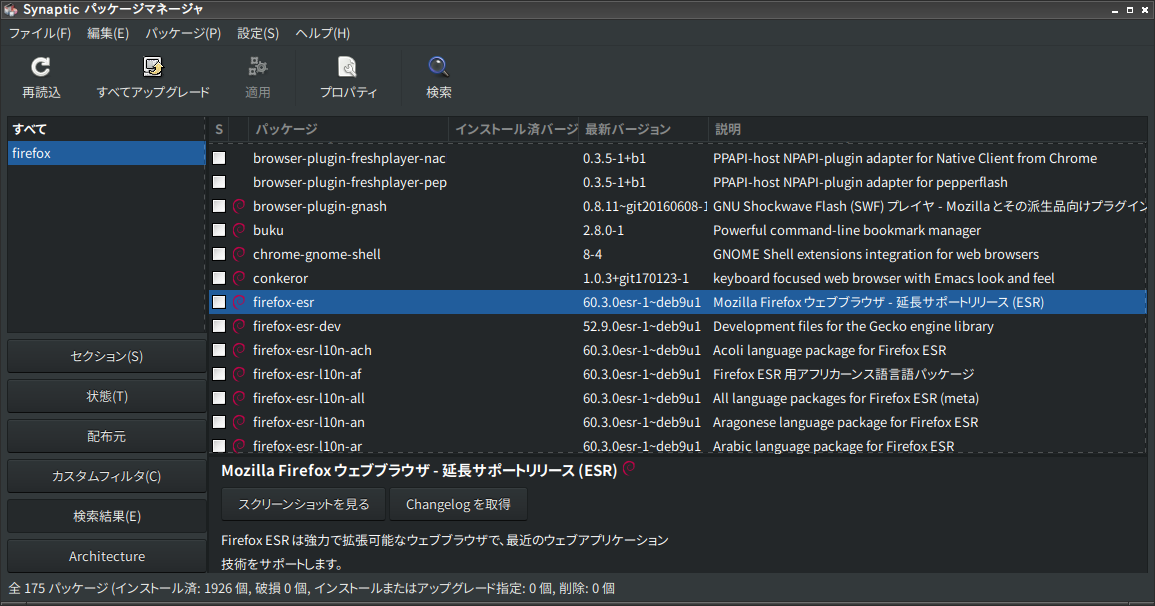Viewport: 1155px width, 606px height.
Task: Click the Debian swirl after the description heading
Action: pos(628,468)
